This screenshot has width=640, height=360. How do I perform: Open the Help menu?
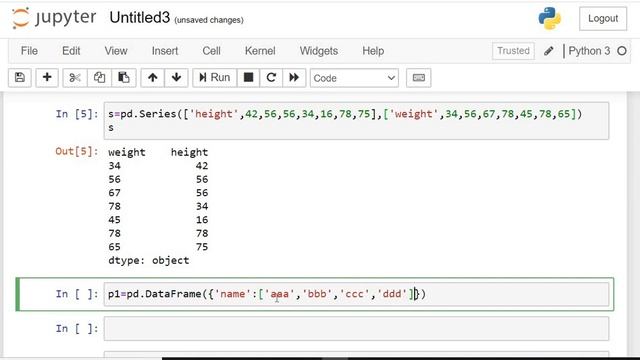point(373,51)
